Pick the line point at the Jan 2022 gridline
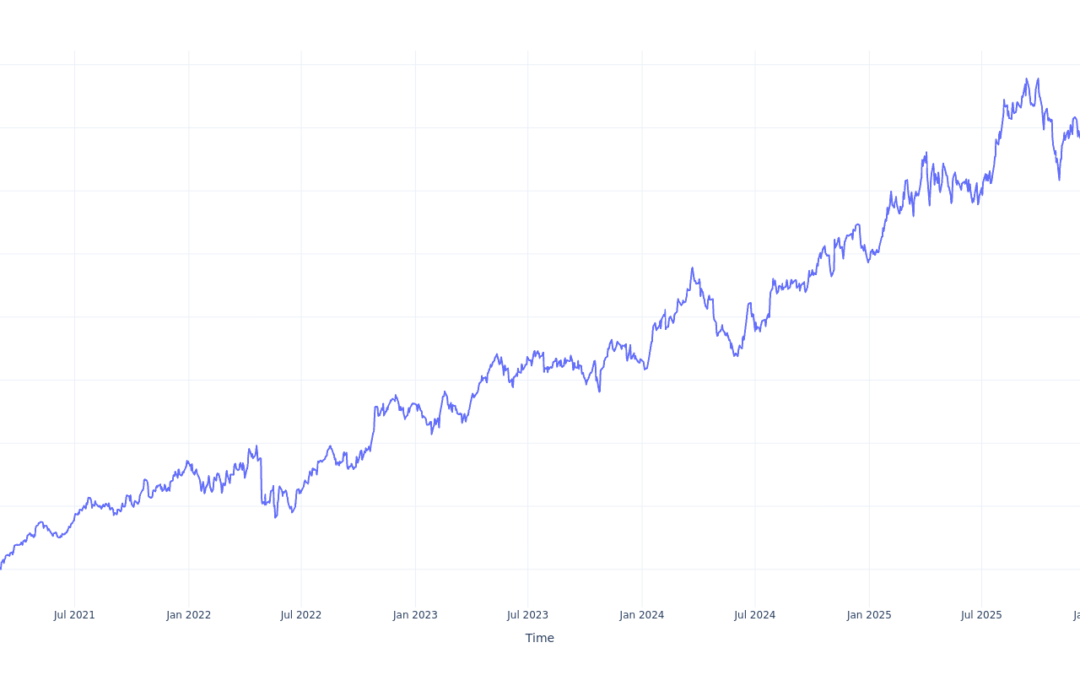Viewport: 1080px width, 675px height. (x=188, y=463)
